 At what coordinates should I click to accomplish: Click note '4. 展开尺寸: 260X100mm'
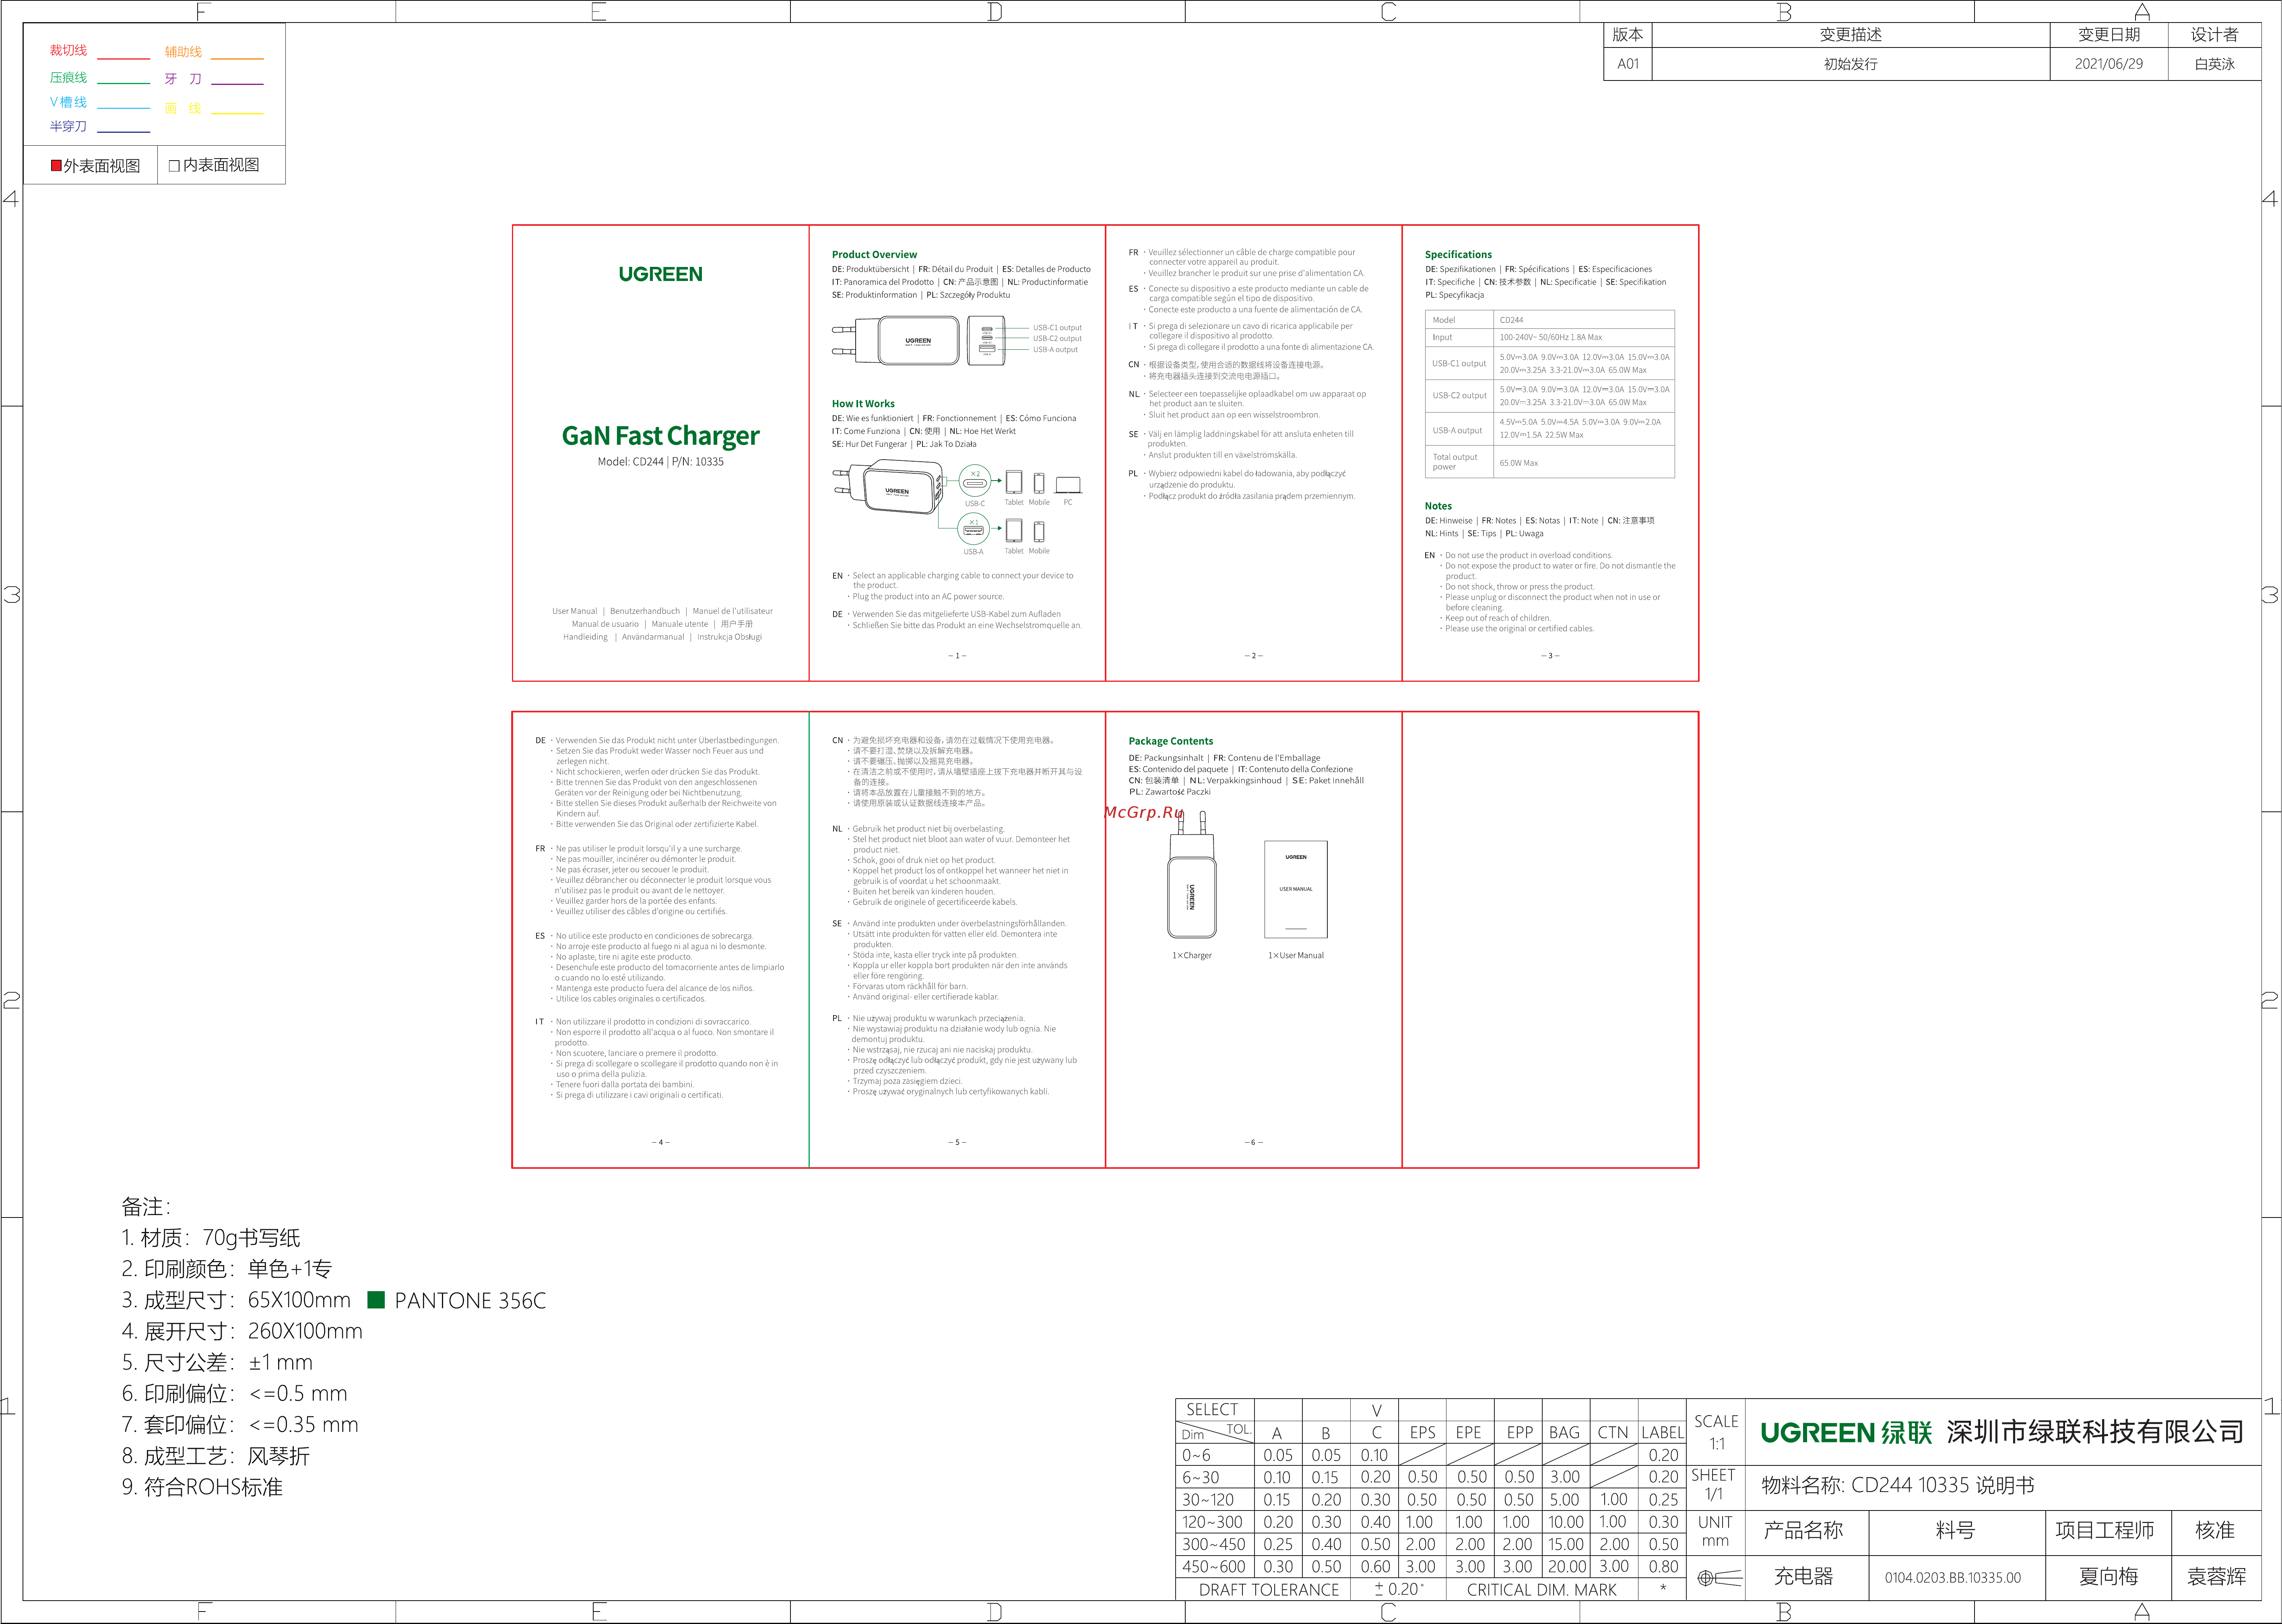click(x=242, y=1331)
